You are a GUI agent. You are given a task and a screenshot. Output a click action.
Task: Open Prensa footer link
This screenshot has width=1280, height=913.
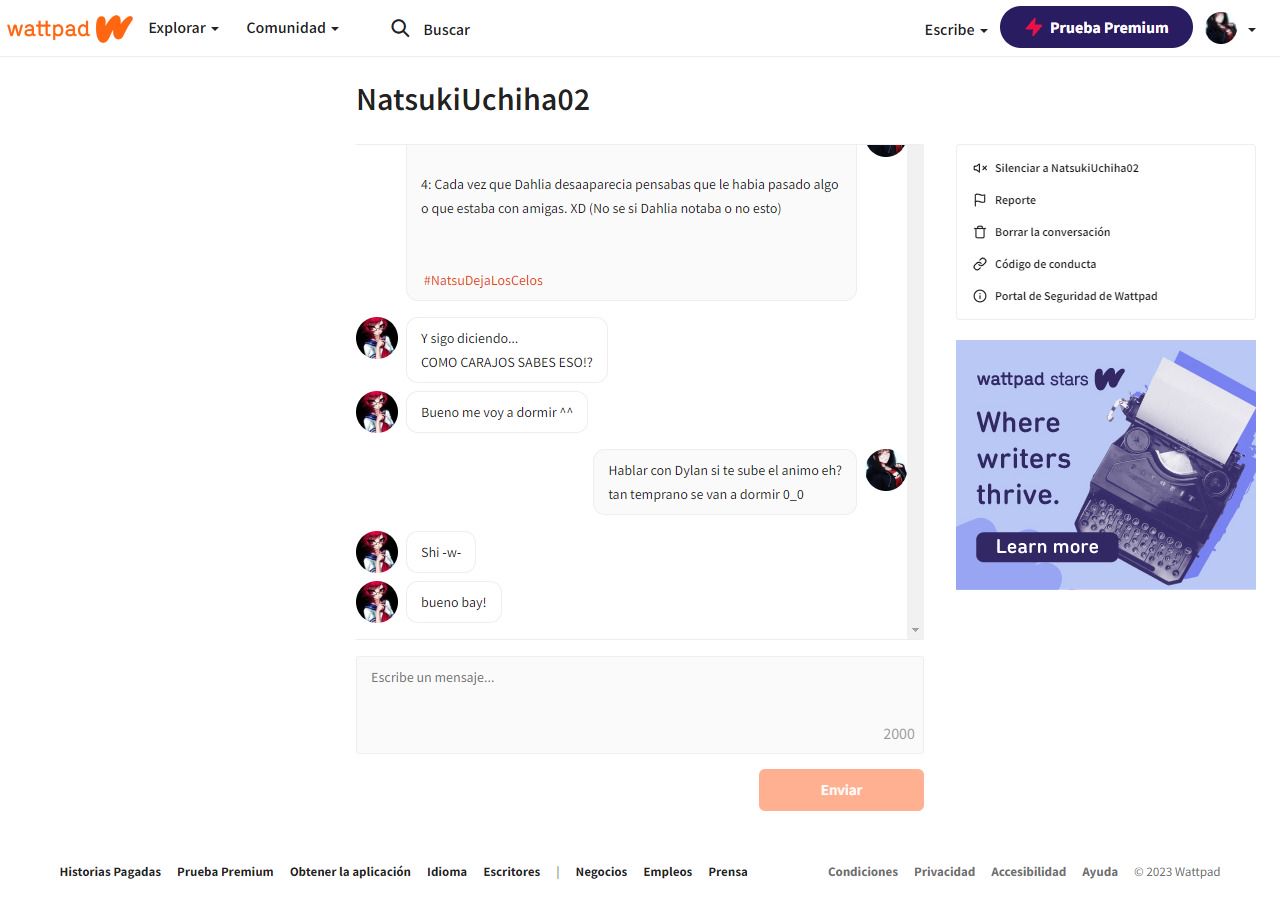point(728,872)
